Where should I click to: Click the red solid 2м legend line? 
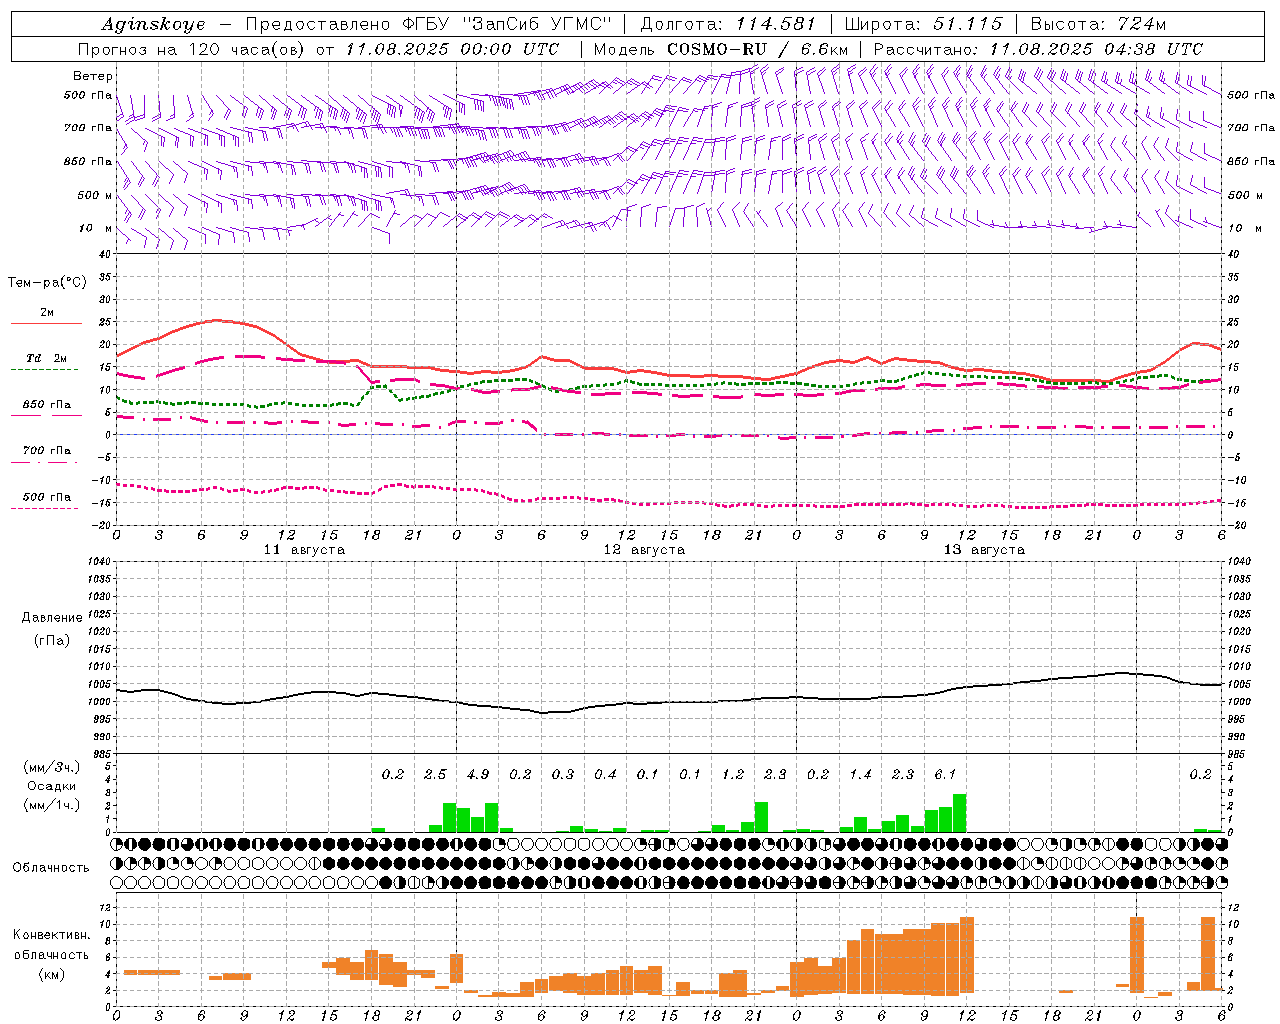46,323
